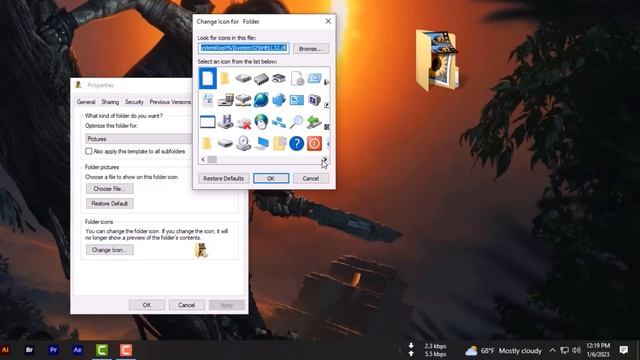Select the globe with mouse icon

tap(261, 122)
